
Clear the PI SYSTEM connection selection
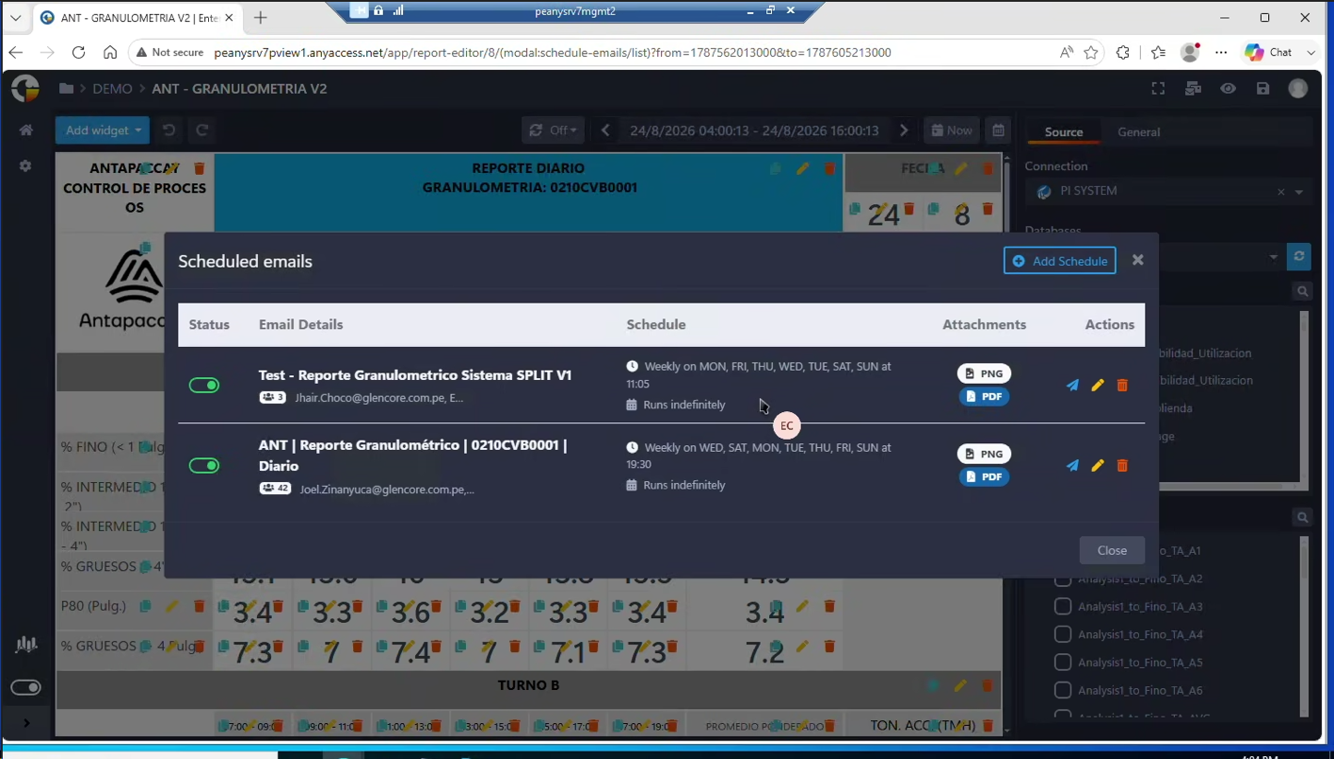point(1281,192)
